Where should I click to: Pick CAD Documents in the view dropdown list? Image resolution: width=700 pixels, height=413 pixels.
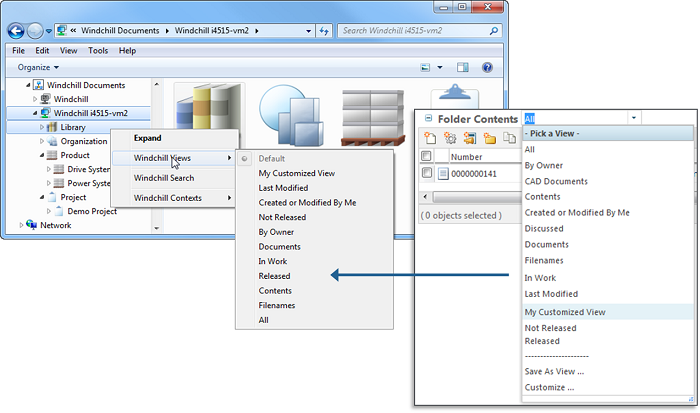pos(556,181)
